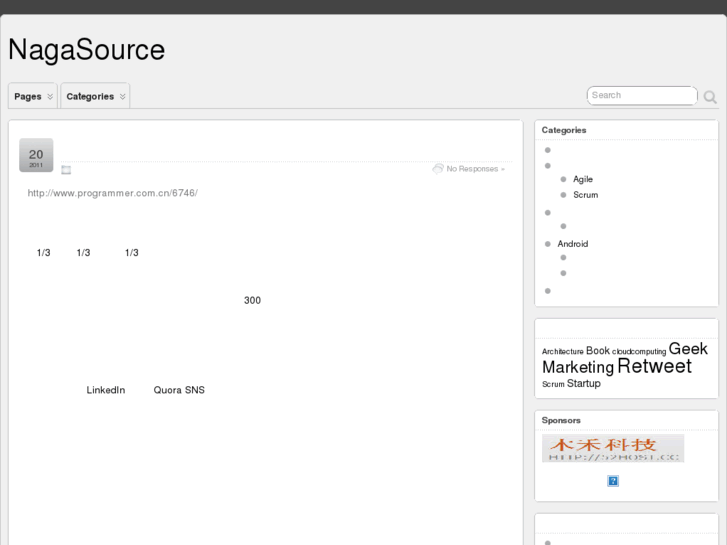The image size is (727, 545).
Task: Select the Agile category
Action: point(583,179)
